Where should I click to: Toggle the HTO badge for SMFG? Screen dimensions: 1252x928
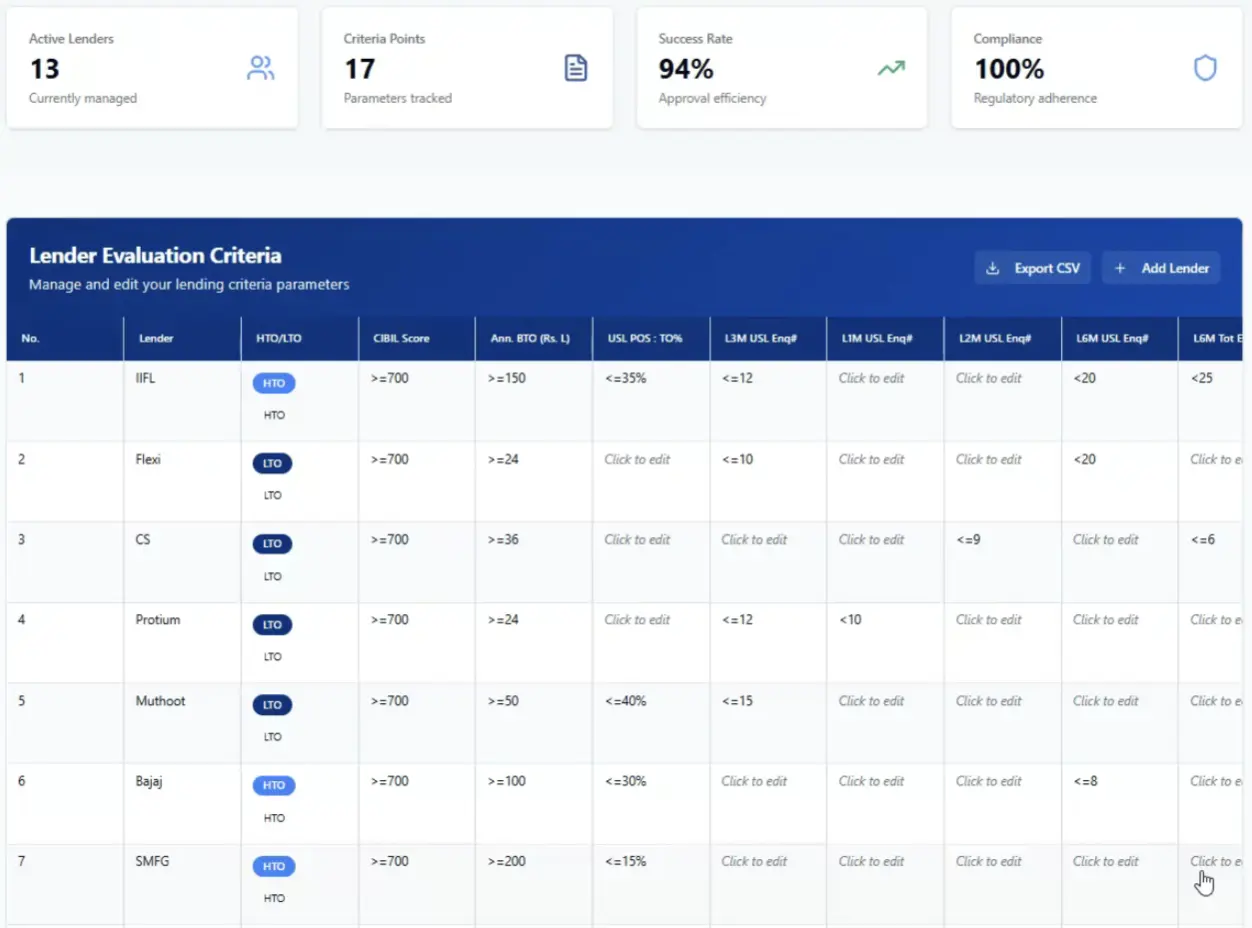(274, 866)
